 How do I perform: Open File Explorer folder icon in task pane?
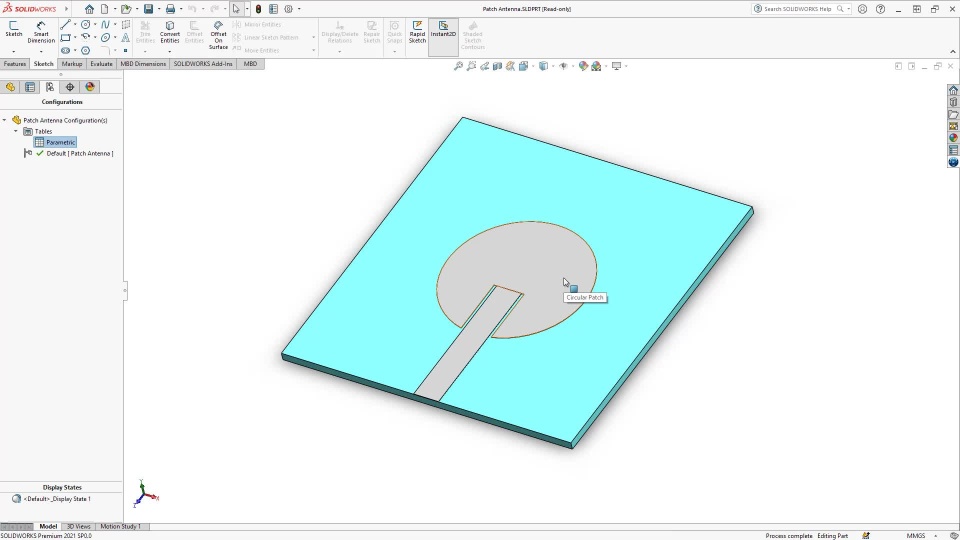pyautogui.click(x=953, y=114)
